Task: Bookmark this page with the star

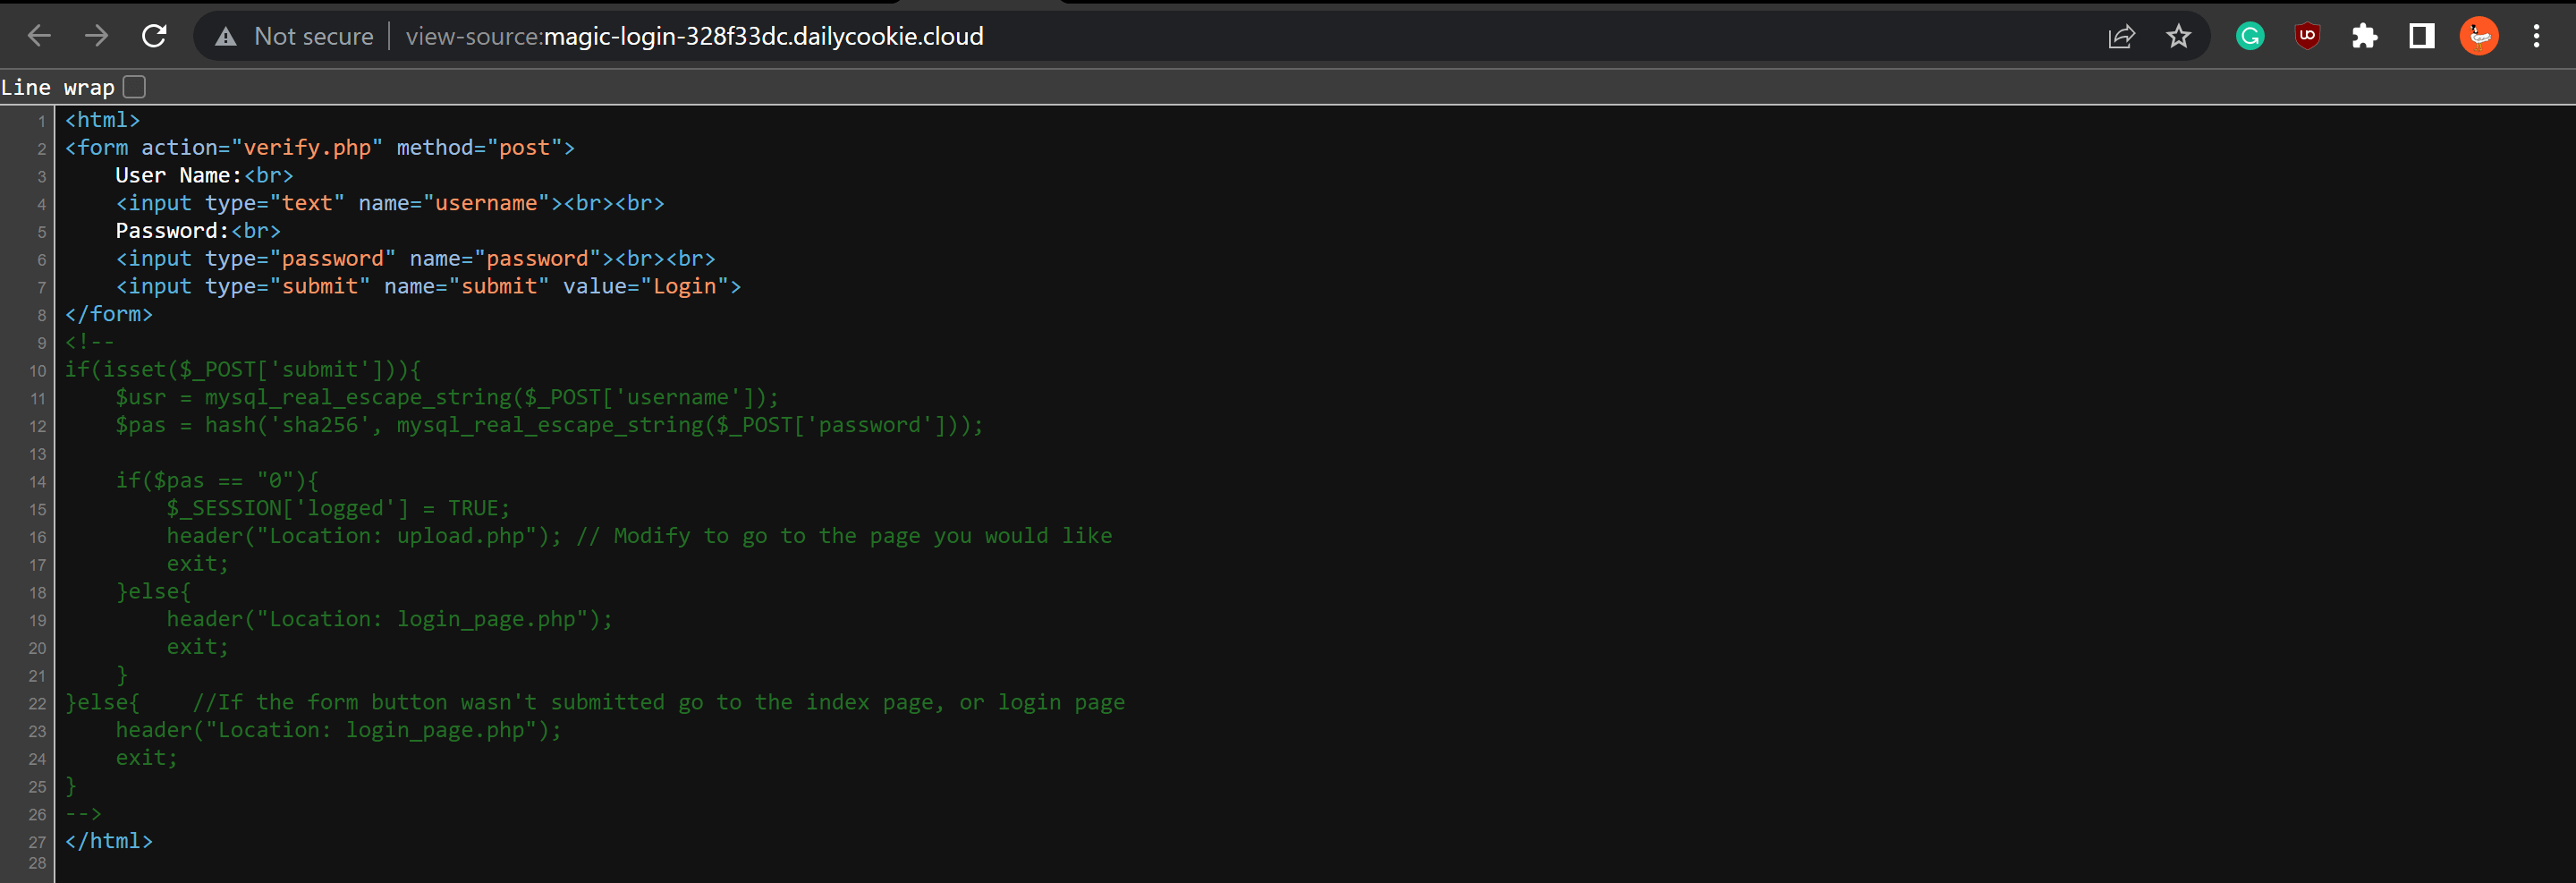Action: (2178, 37)
